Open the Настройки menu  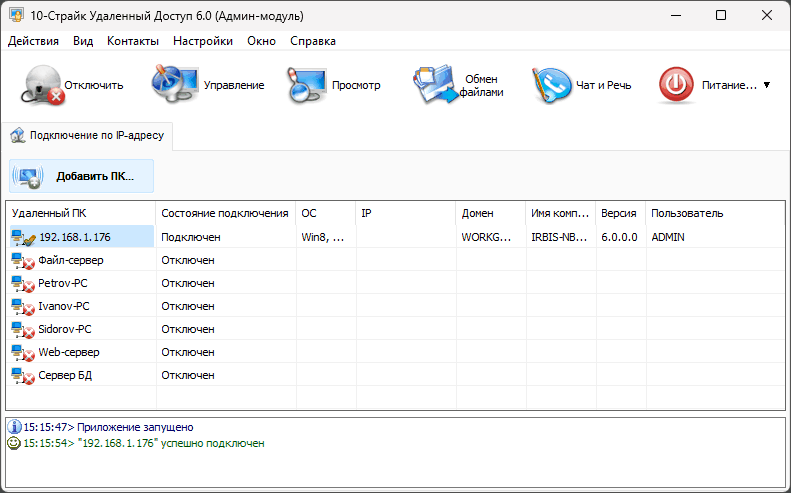click(202, 41)
